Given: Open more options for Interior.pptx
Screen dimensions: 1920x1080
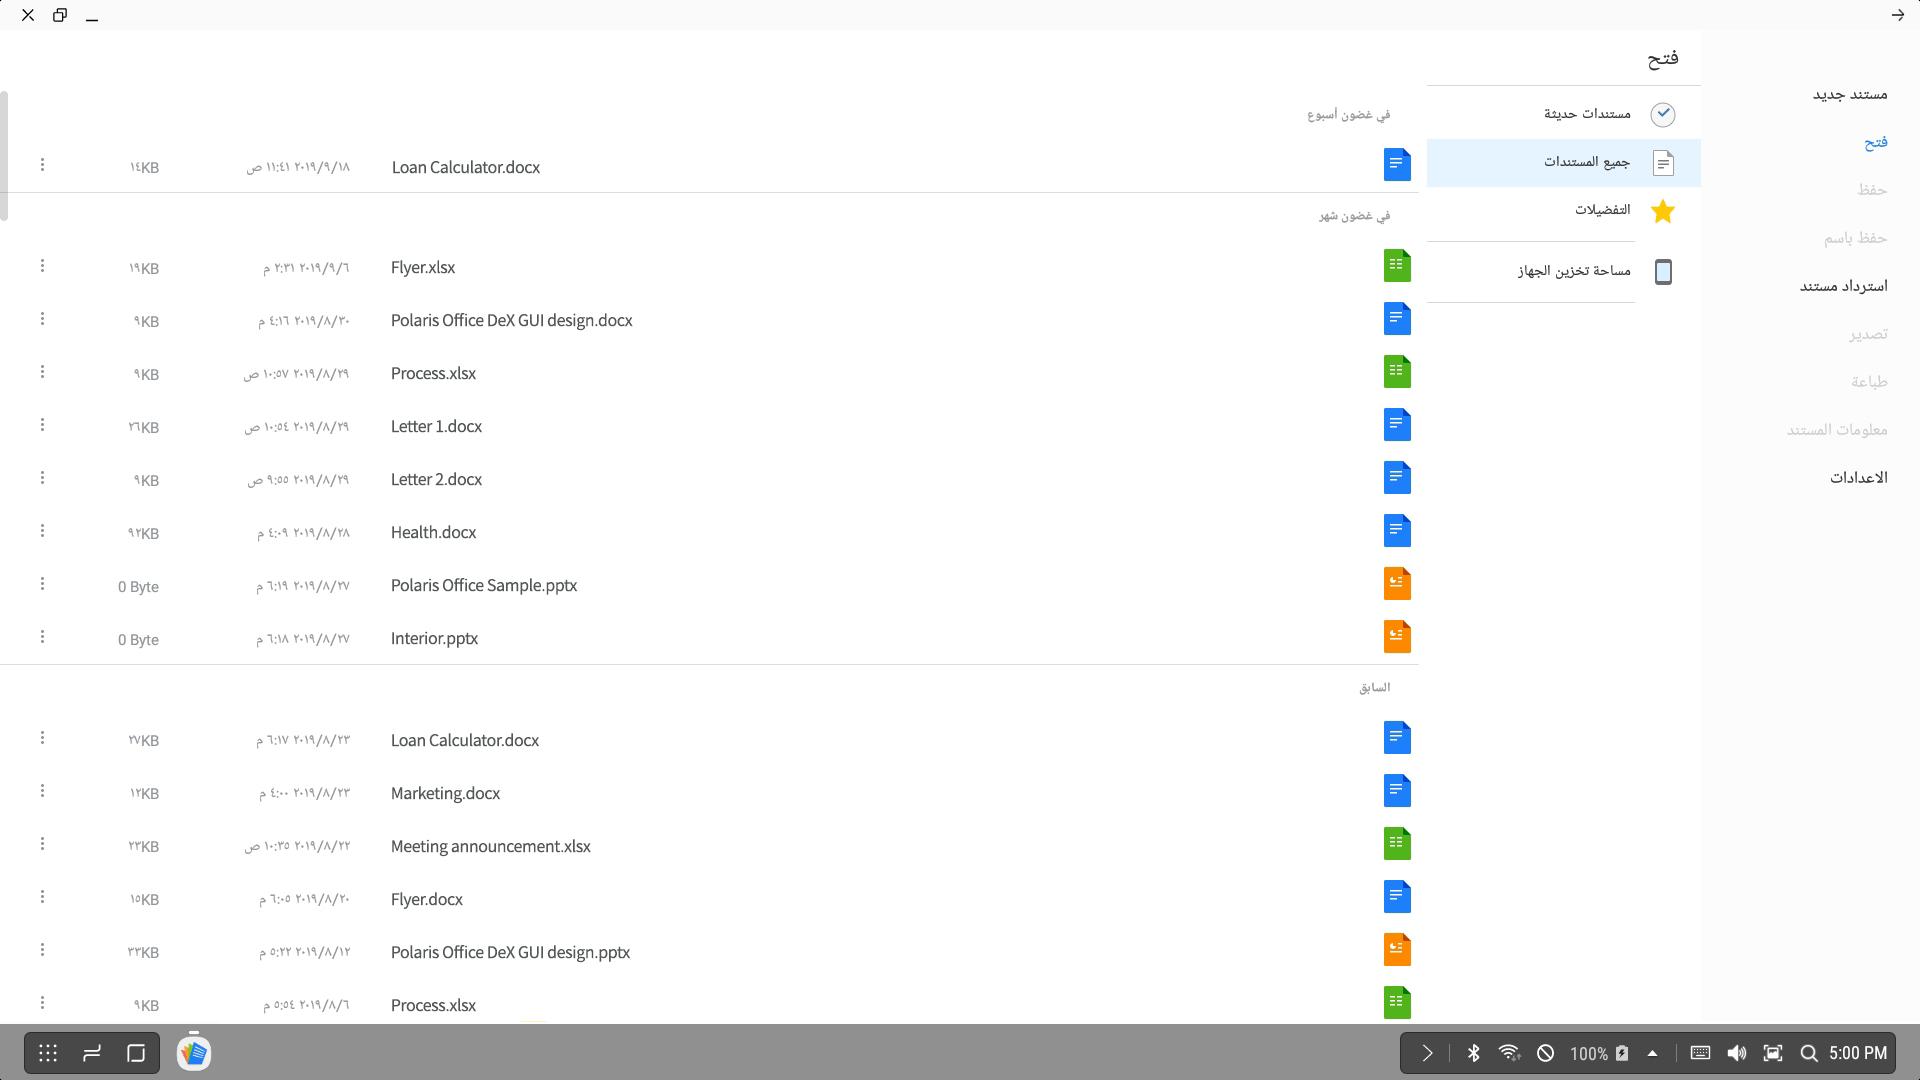Looking at the screenshot, I should tap(42, 637).
